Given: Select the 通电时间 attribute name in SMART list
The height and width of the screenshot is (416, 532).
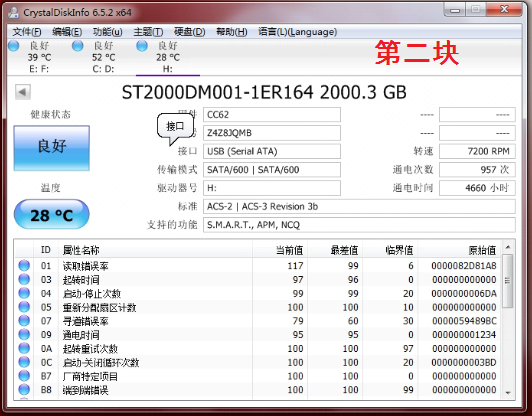Looking at the screenshot, I should [81, 335].
